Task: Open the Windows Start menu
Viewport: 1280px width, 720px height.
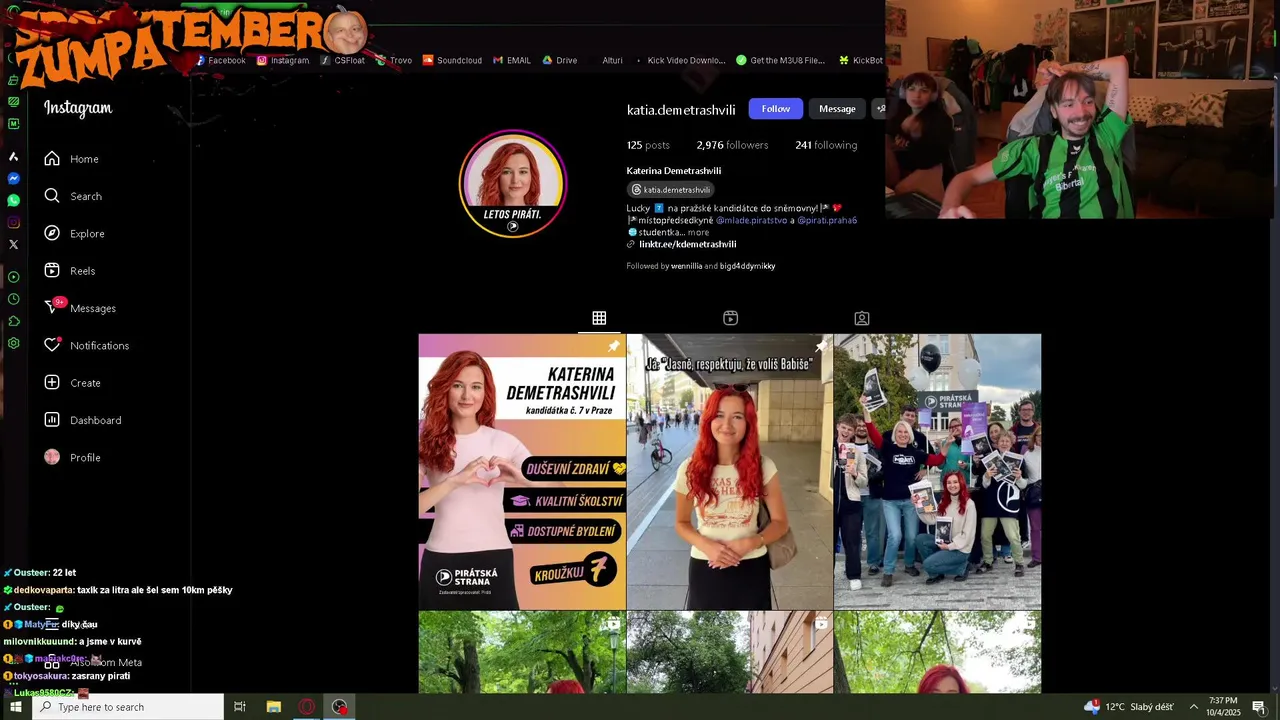Action: coord(15,707)
